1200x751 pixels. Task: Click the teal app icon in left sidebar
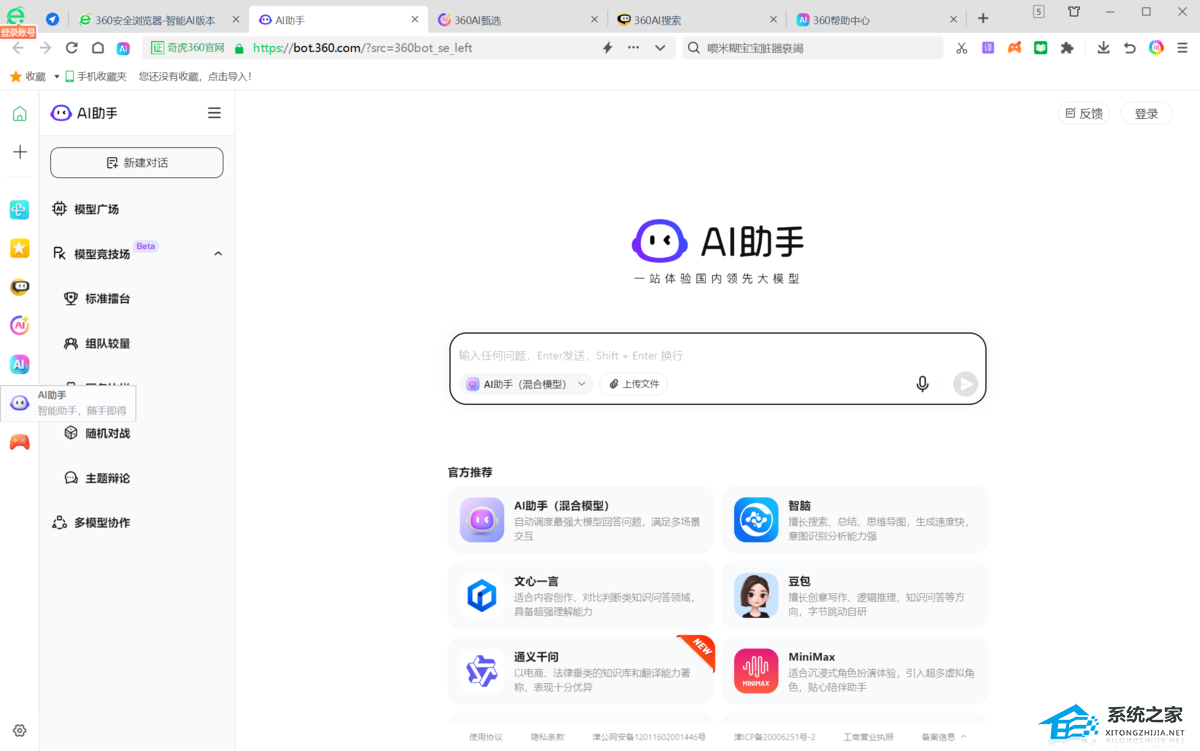(19, 209)
